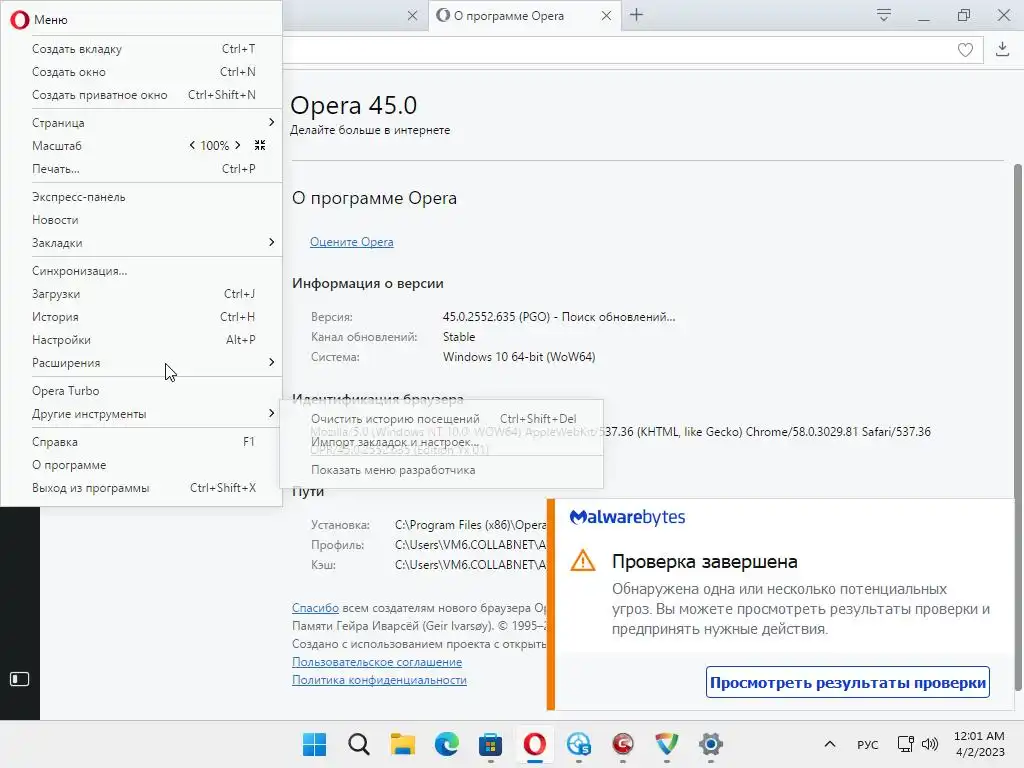
Task: Click version text '45.0.2552.635 (PGO)'
Action: click(496, 317)
